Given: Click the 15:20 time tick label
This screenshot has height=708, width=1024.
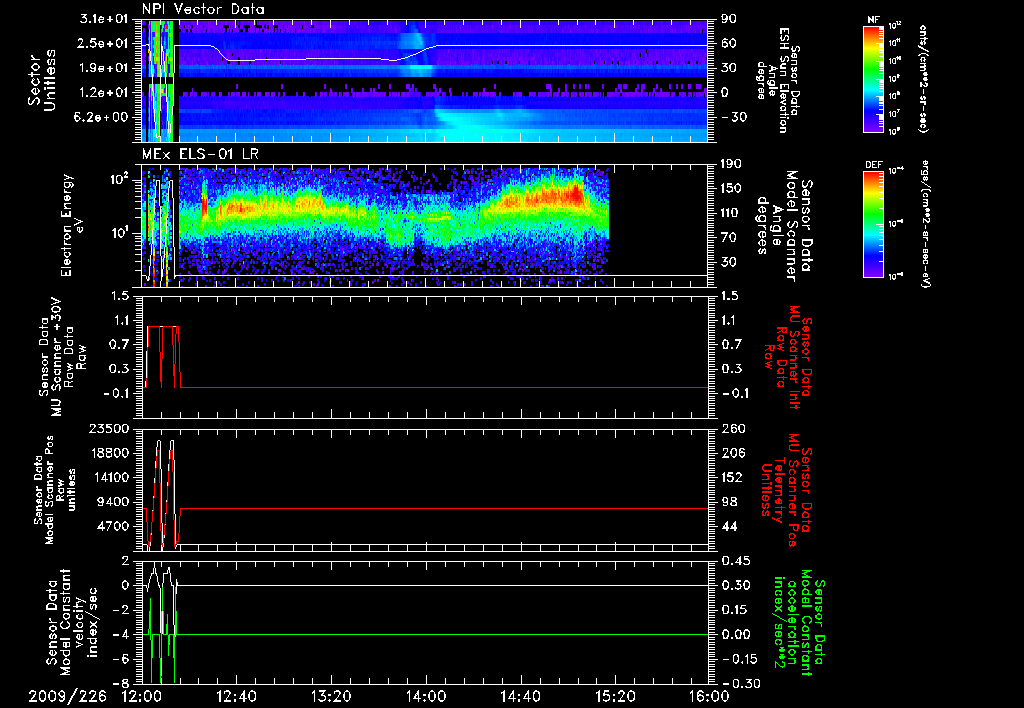Looking at the screenshot, I should click(615, 696).
